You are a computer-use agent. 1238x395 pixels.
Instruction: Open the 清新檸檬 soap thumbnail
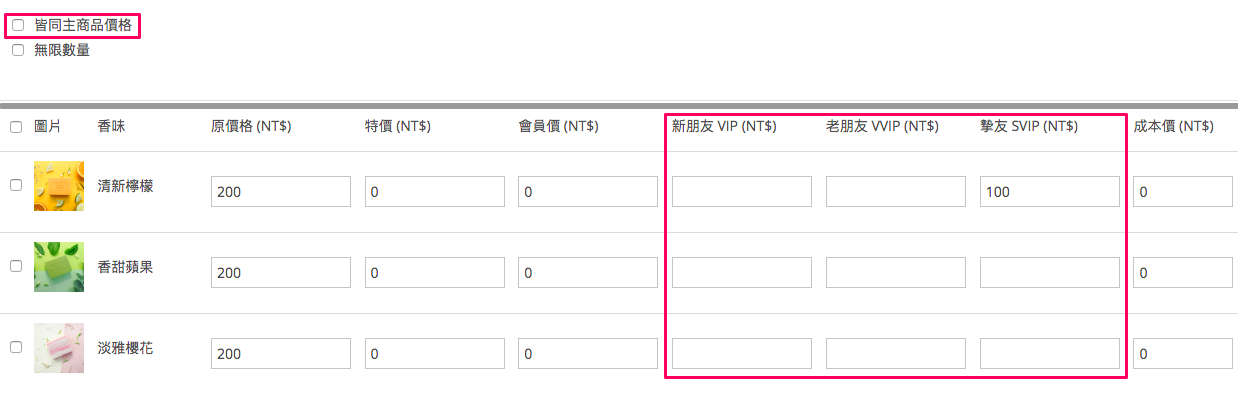52,186
